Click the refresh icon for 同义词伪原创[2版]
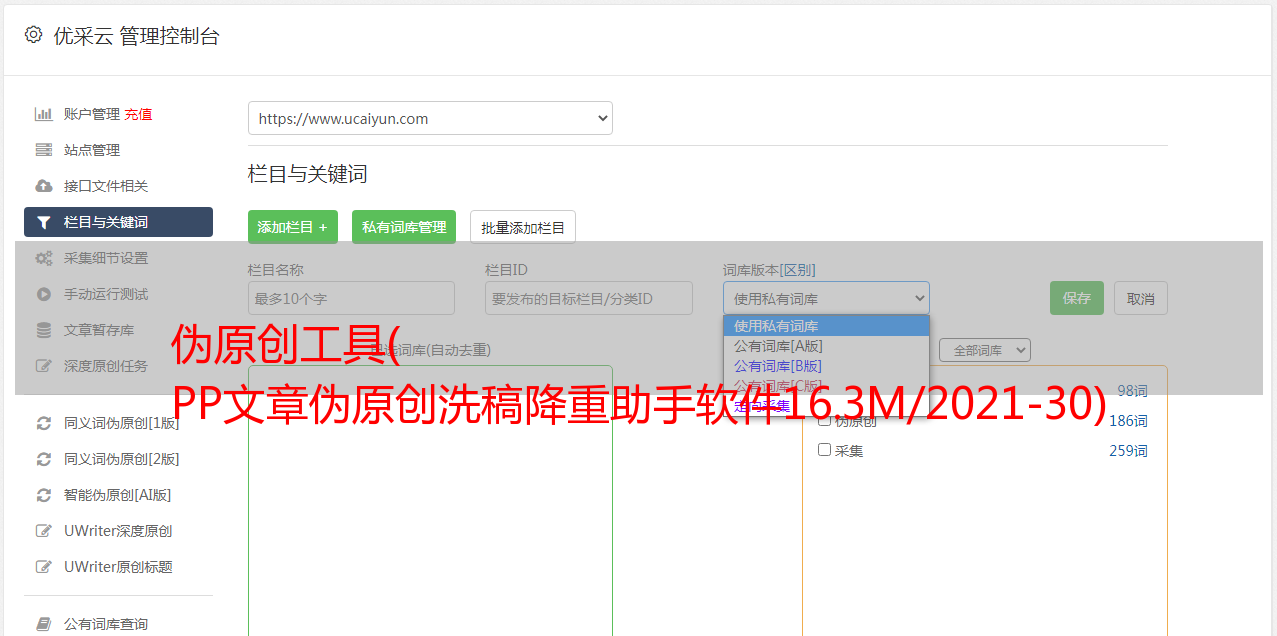 pos(44,459)
